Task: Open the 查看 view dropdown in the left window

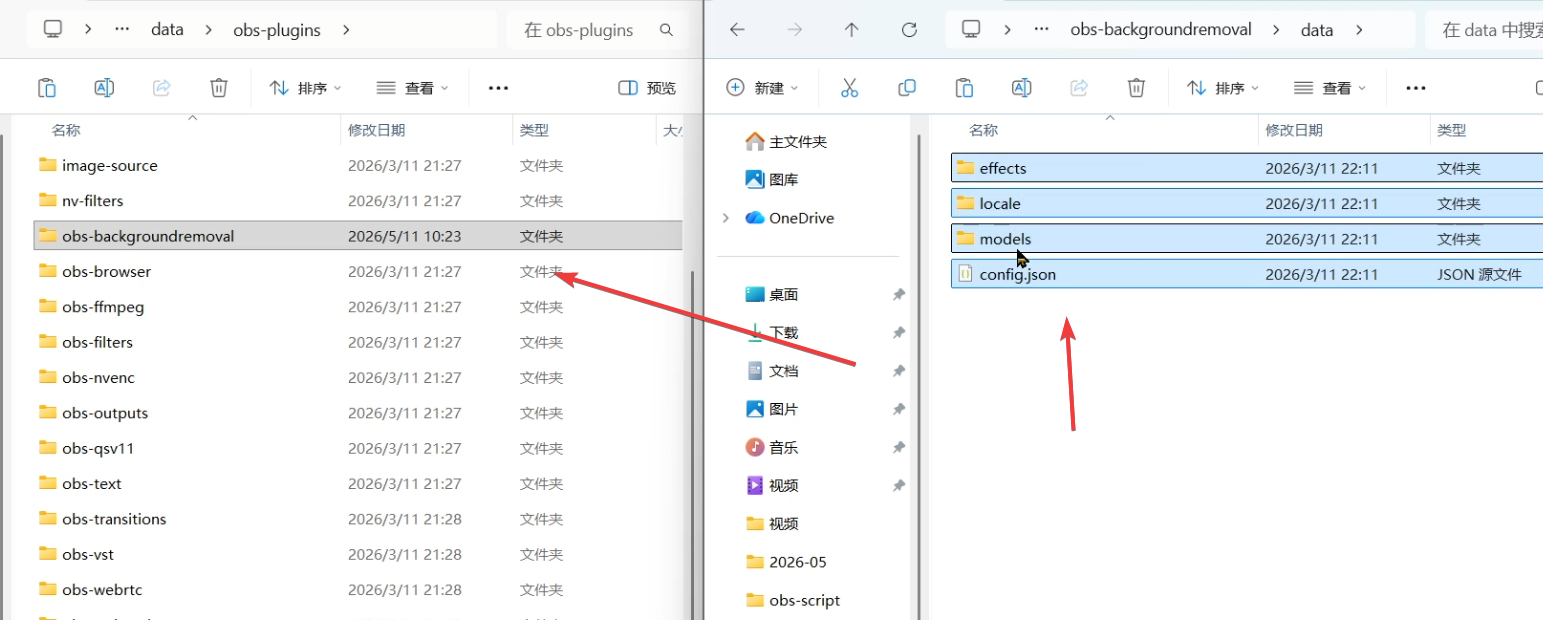Action: pos(413,88)
